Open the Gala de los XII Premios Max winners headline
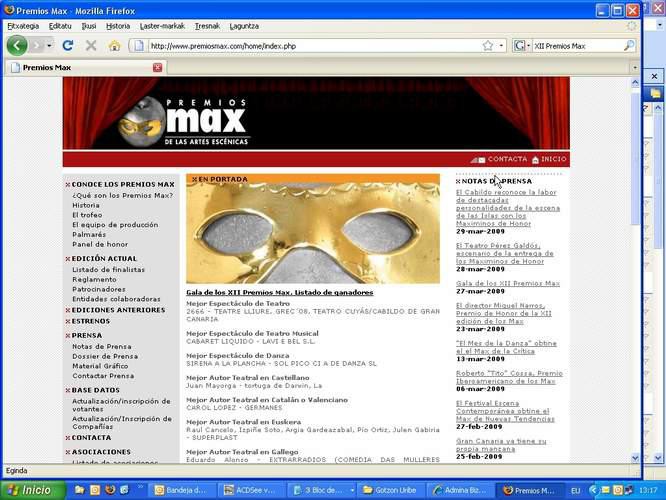Image resolution: width=666 pixels, height=500 pixels. click(279, 292)
